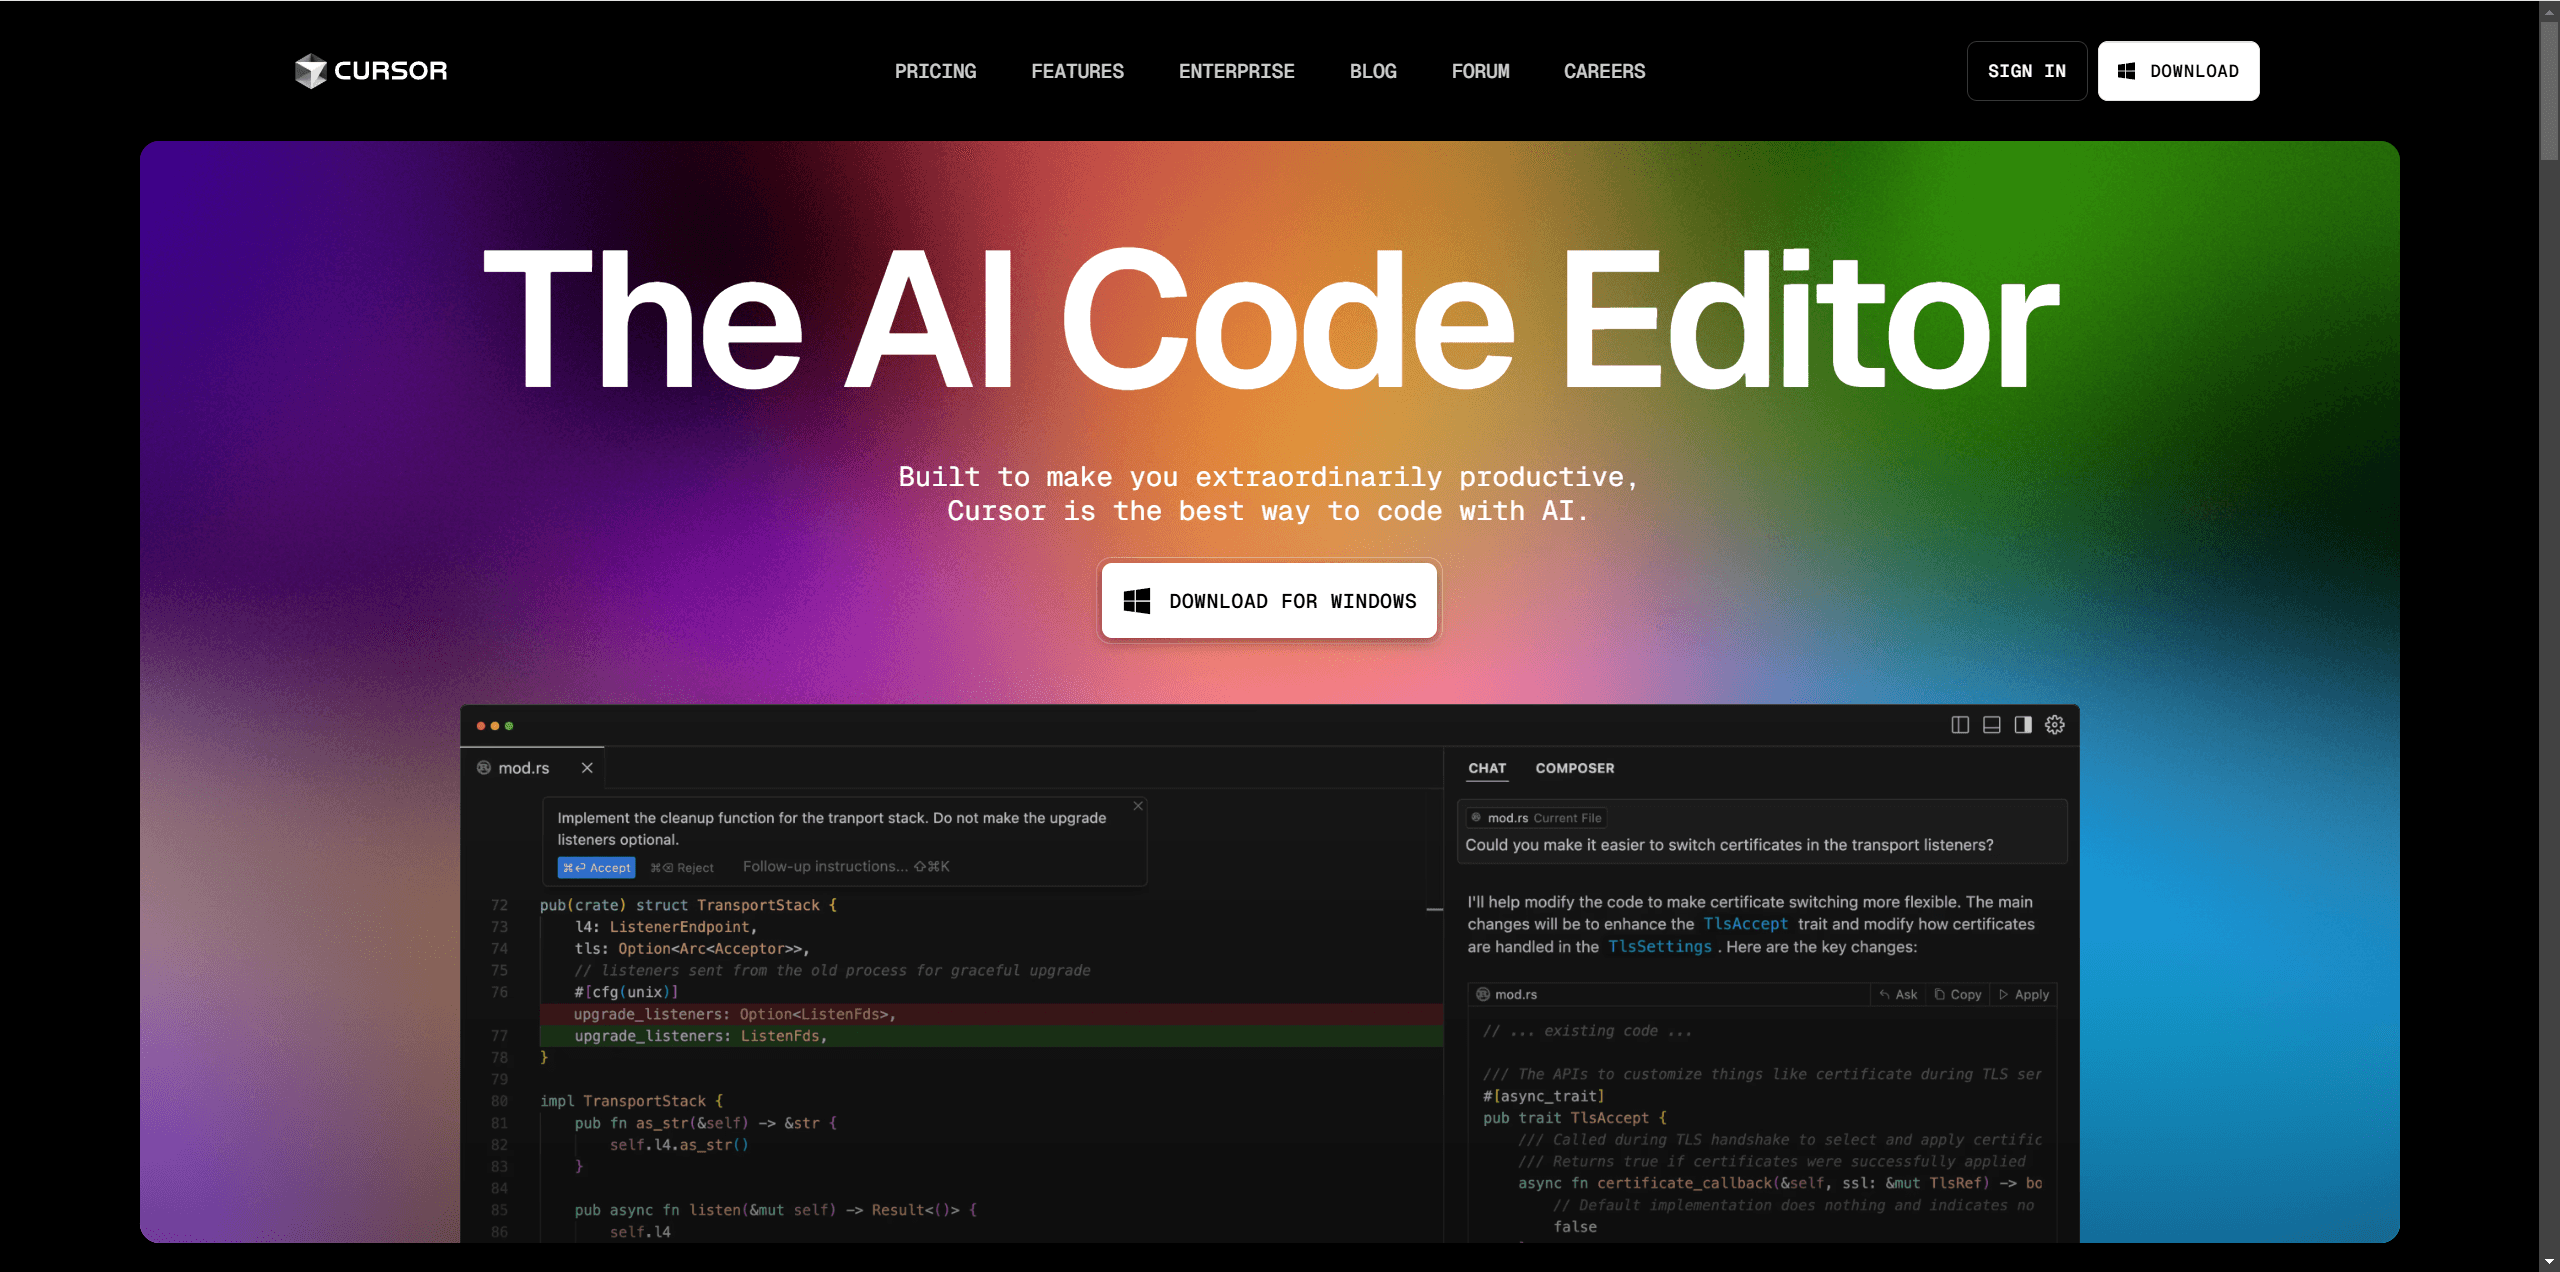The image size is (2560, 1272).
Task: Dismiss the inline prompt box
Action: point(1138,806)
